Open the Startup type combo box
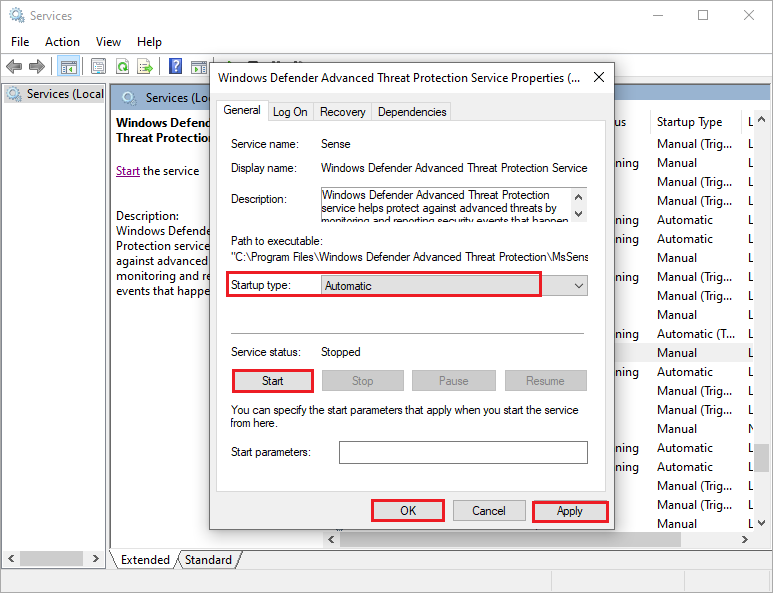 [x=454, y=286]
